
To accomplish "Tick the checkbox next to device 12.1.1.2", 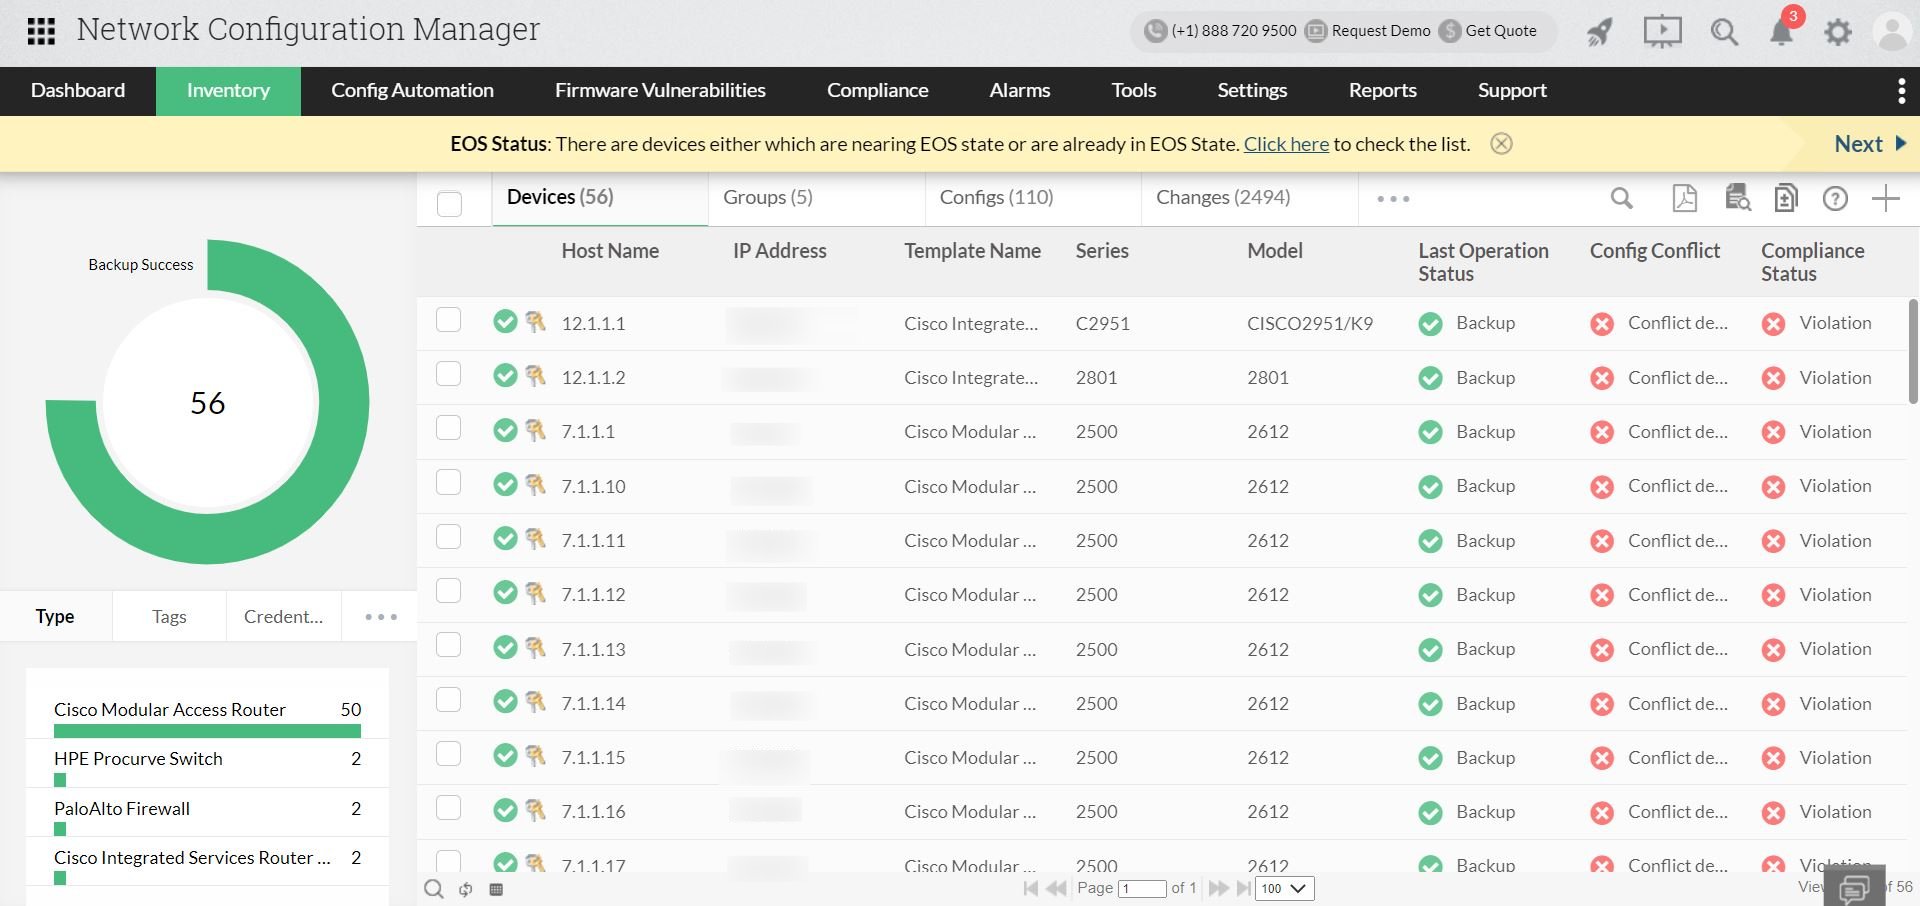I will [x=448, y=373].
